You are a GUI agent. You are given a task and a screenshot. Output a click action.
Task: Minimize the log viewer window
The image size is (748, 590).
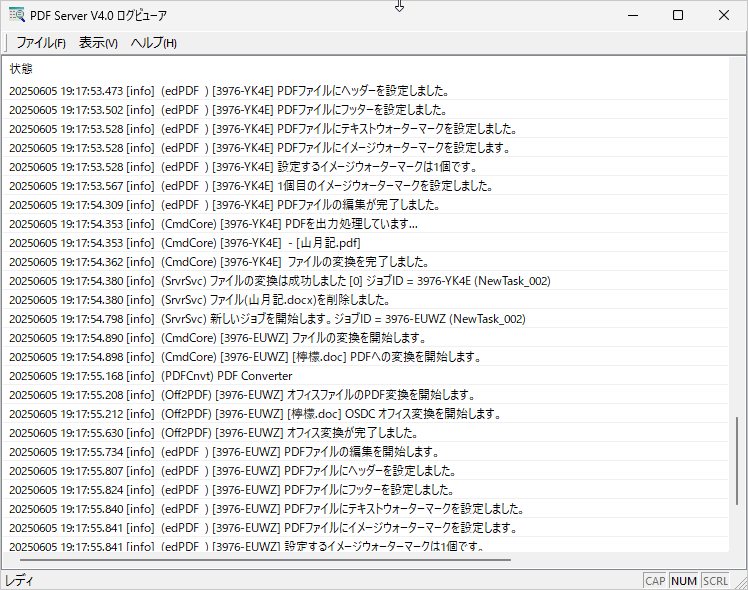[631, 15]
